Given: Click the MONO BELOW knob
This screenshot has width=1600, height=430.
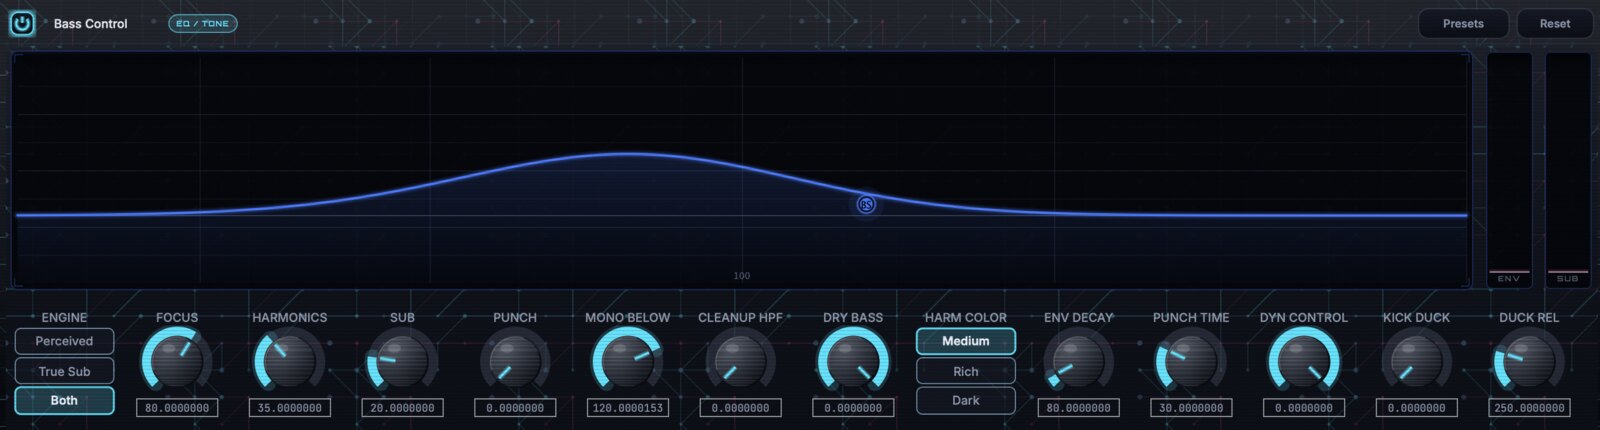Looking at the screenshot, I should click(627, 360).
